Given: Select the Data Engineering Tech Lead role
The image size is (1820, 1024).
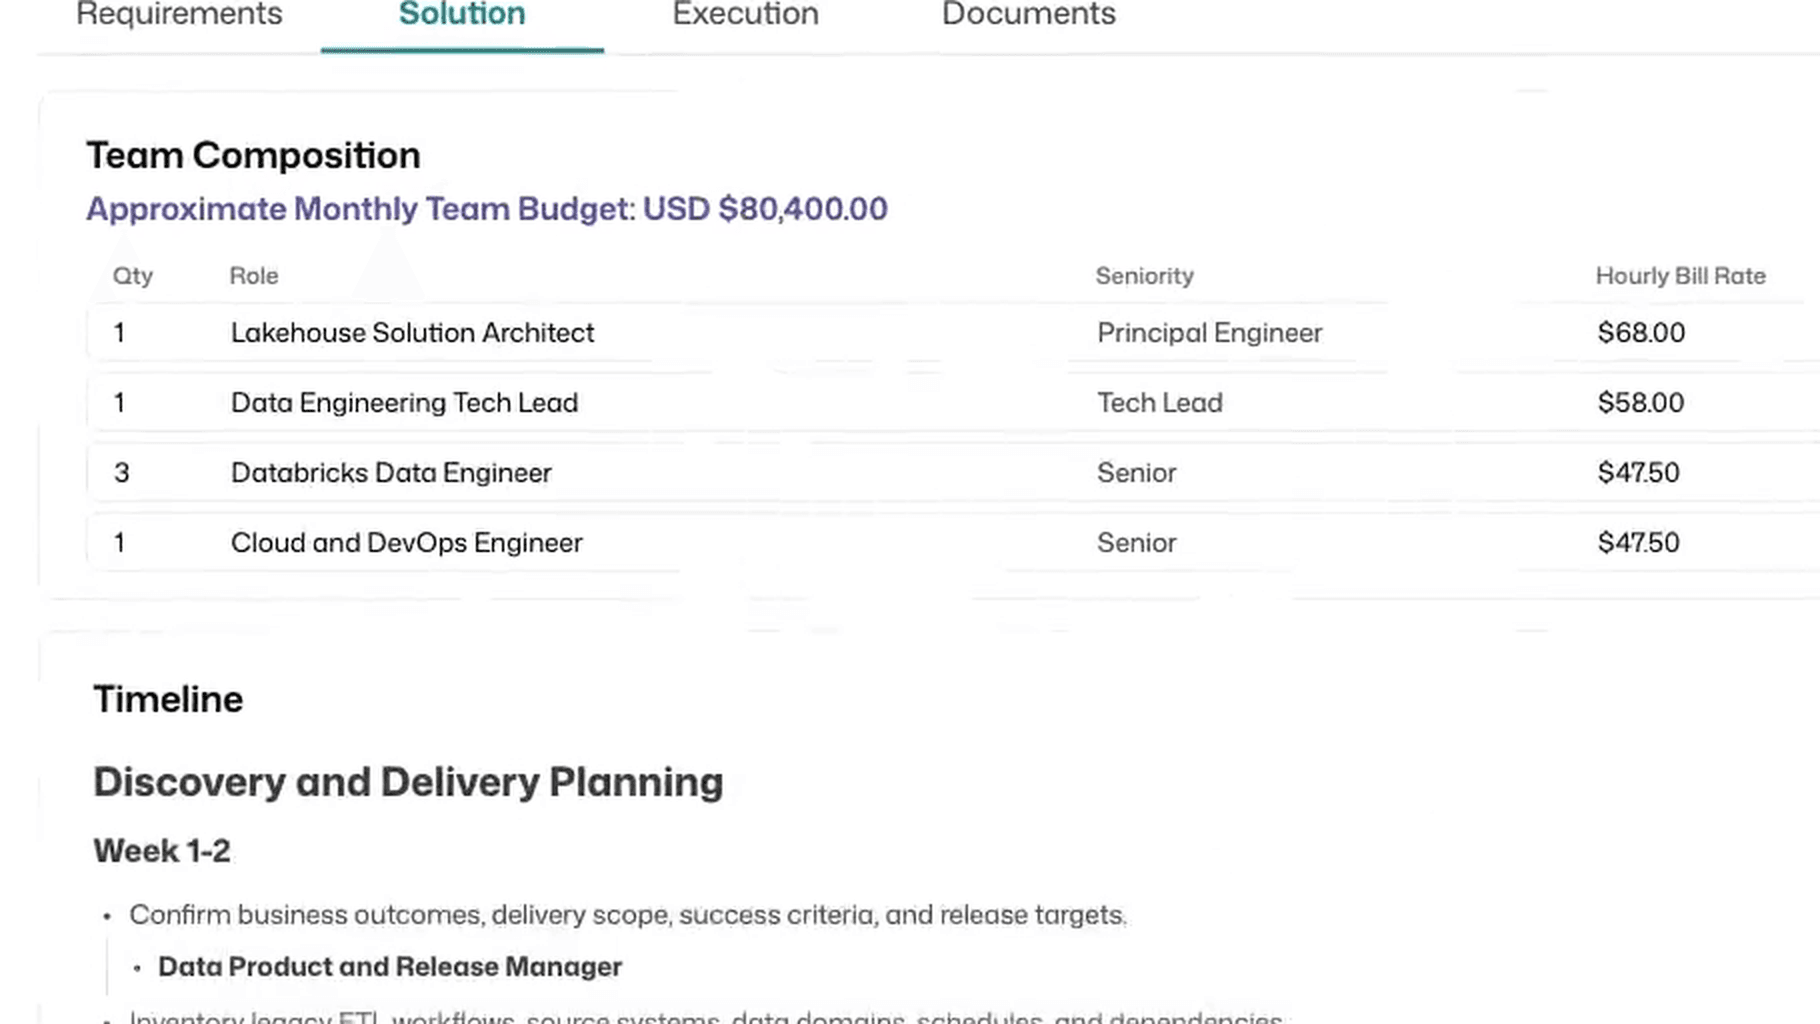Looking at the screenshot, I should pos(404,403).
